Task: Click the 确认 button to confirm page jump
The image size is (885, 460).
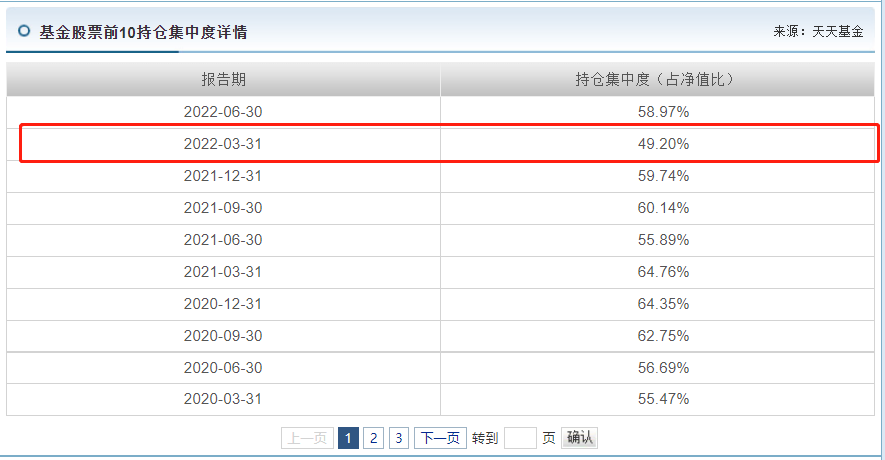Action: tap(579, 438)
